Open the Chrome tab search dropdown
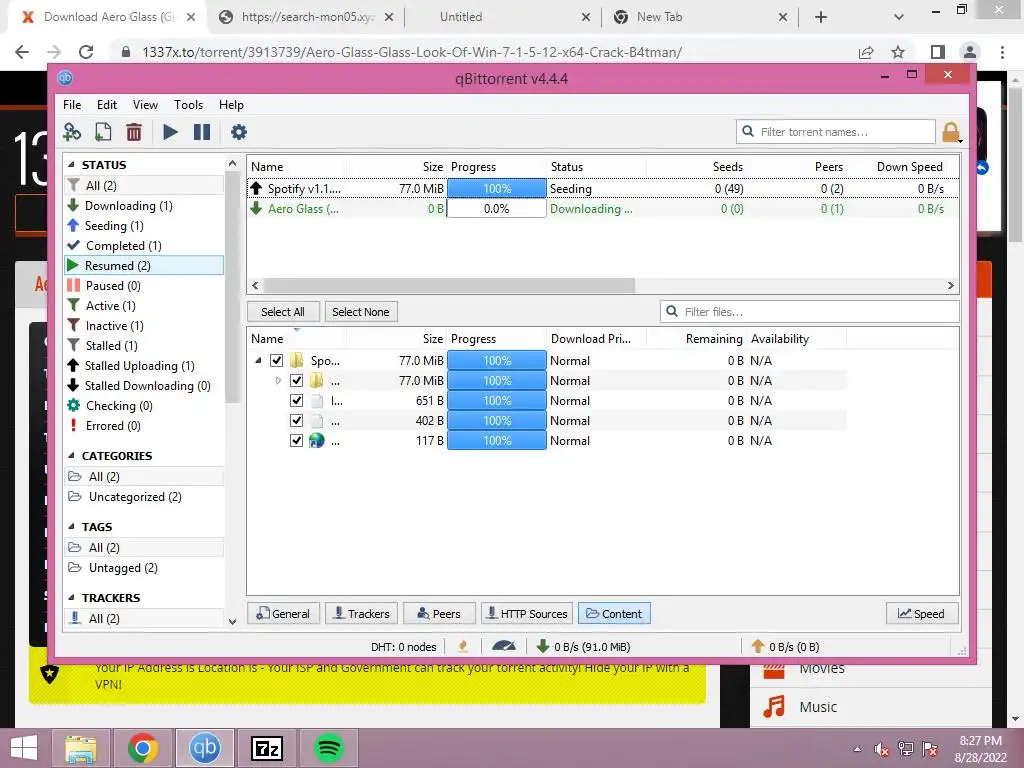1024x768 pixels. [899, 18]
